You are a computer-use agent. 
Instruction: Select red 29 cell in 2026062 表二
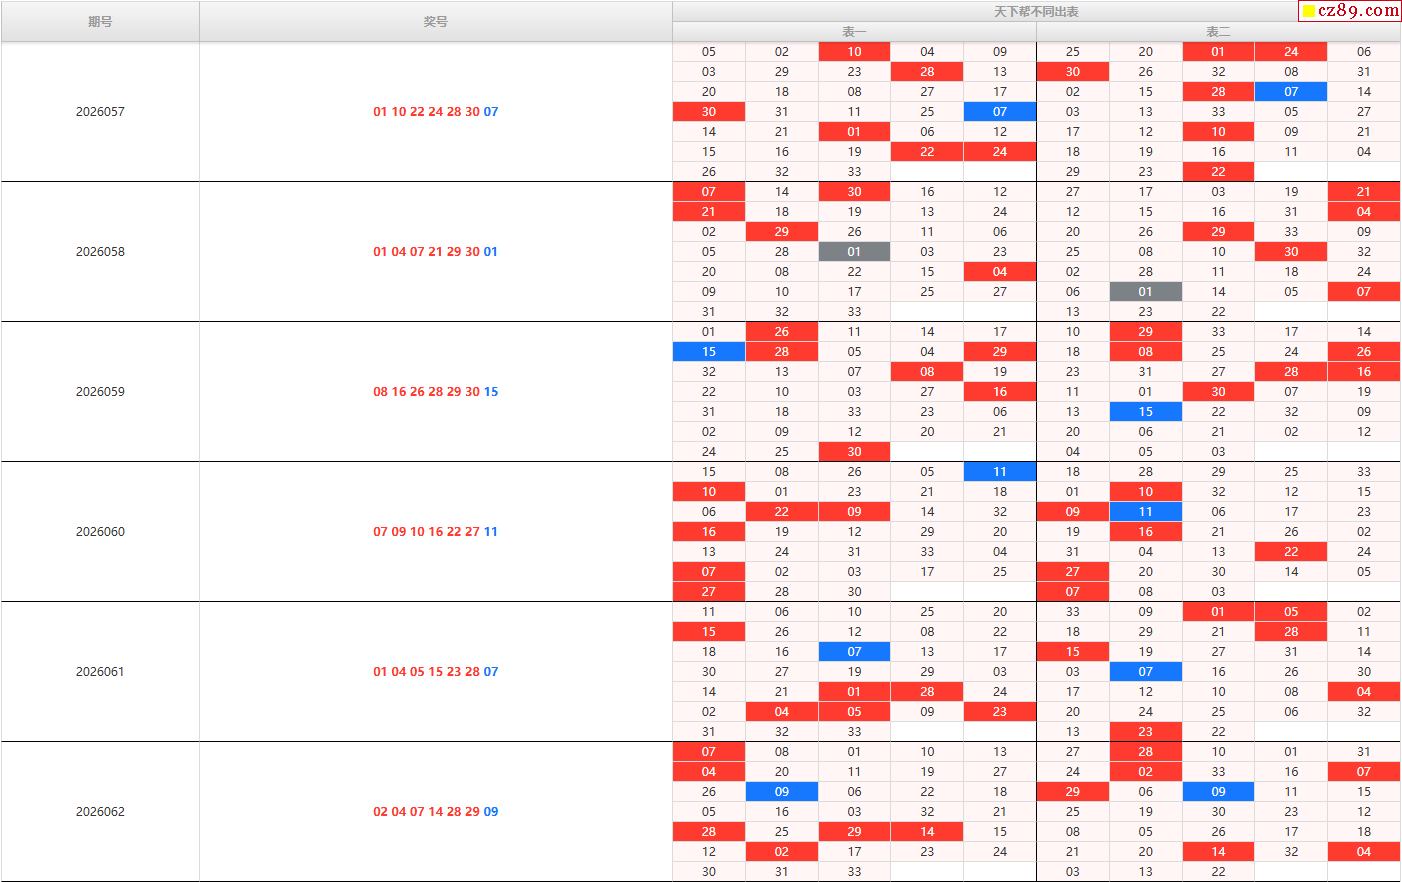click(x=1072, y=792)
